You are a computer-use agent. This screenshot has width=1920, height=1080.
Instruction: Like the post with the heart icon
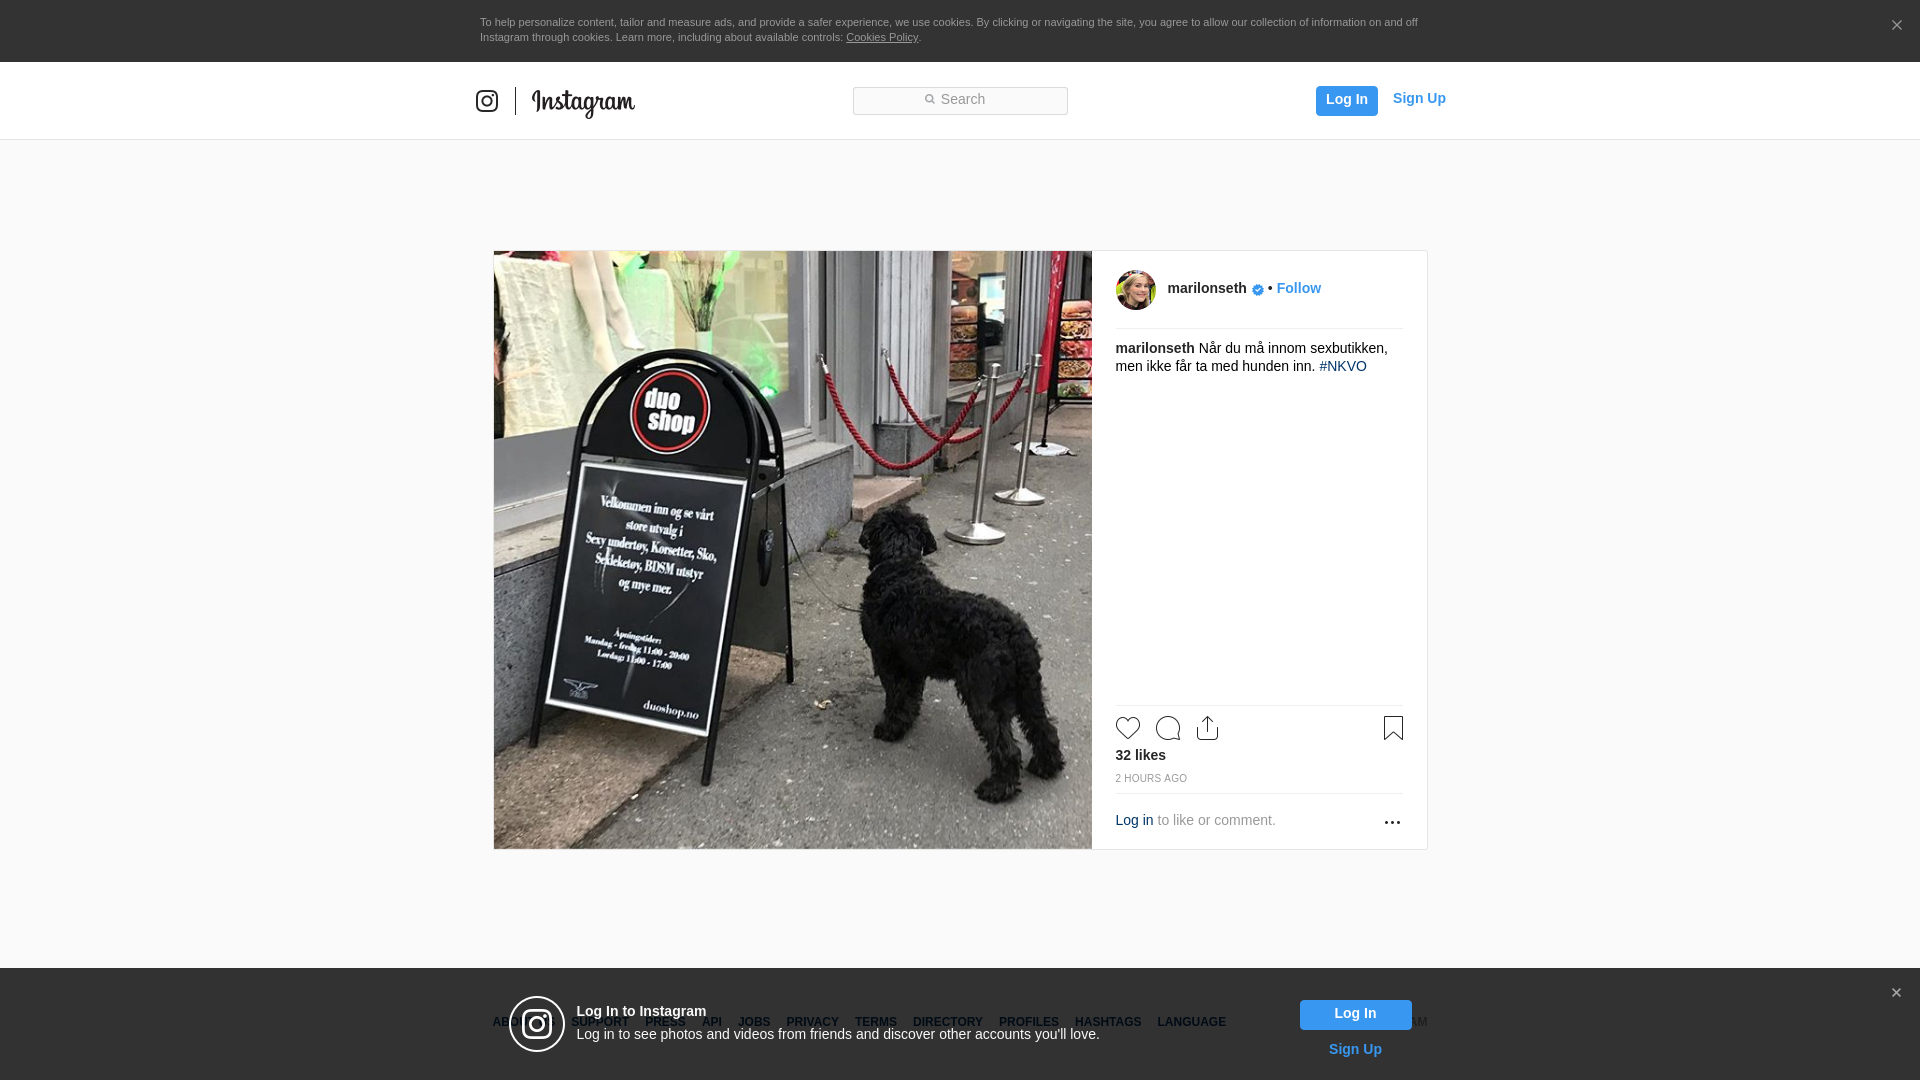click(x=1128, y=728)
